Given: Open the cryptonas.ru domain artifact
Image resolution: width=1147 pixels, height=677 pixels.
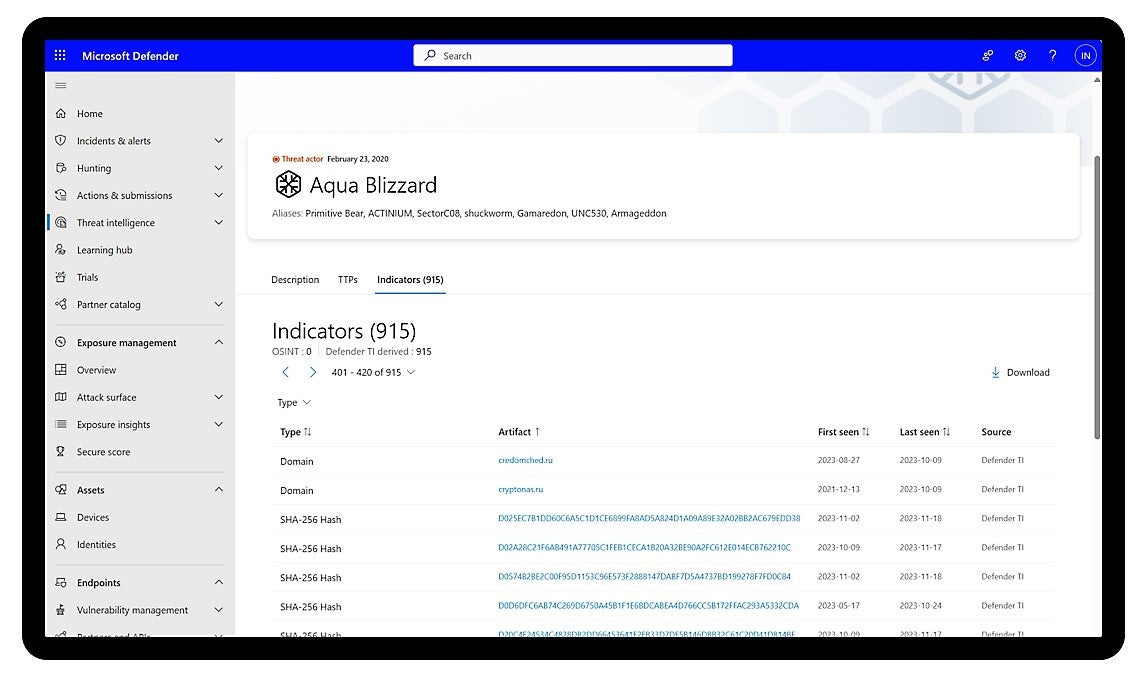Looking at the screenshot, I should [520, 490].
